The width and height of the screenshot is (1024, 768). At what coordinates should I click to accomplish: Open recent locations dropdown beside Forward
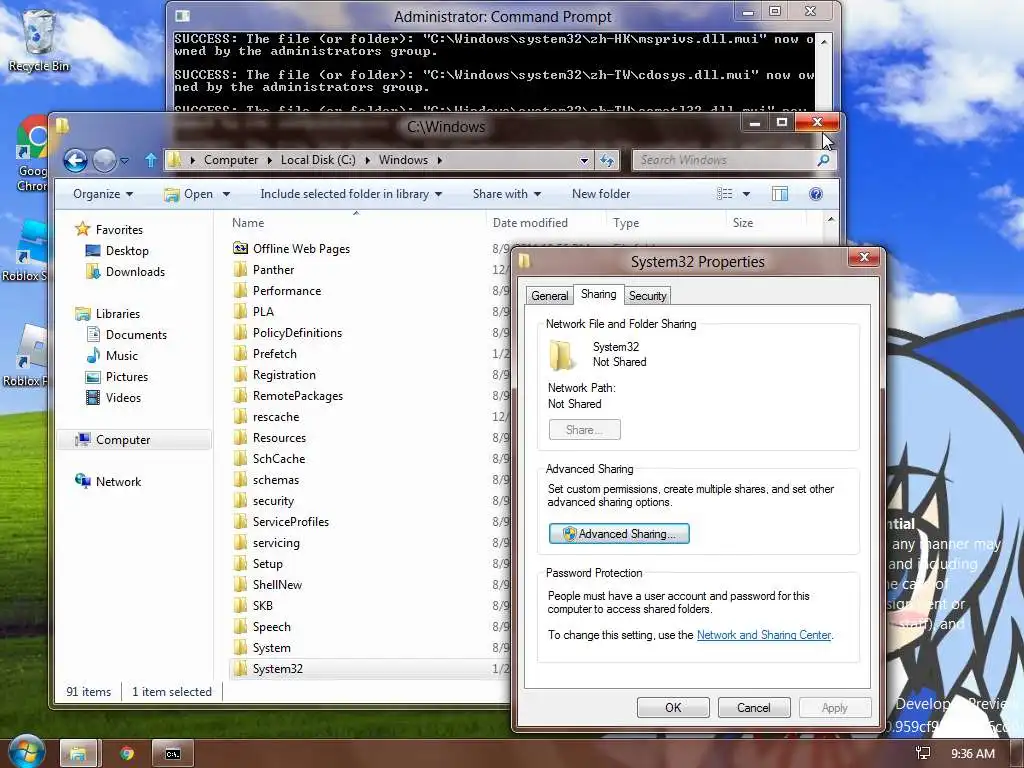point(124,160)
